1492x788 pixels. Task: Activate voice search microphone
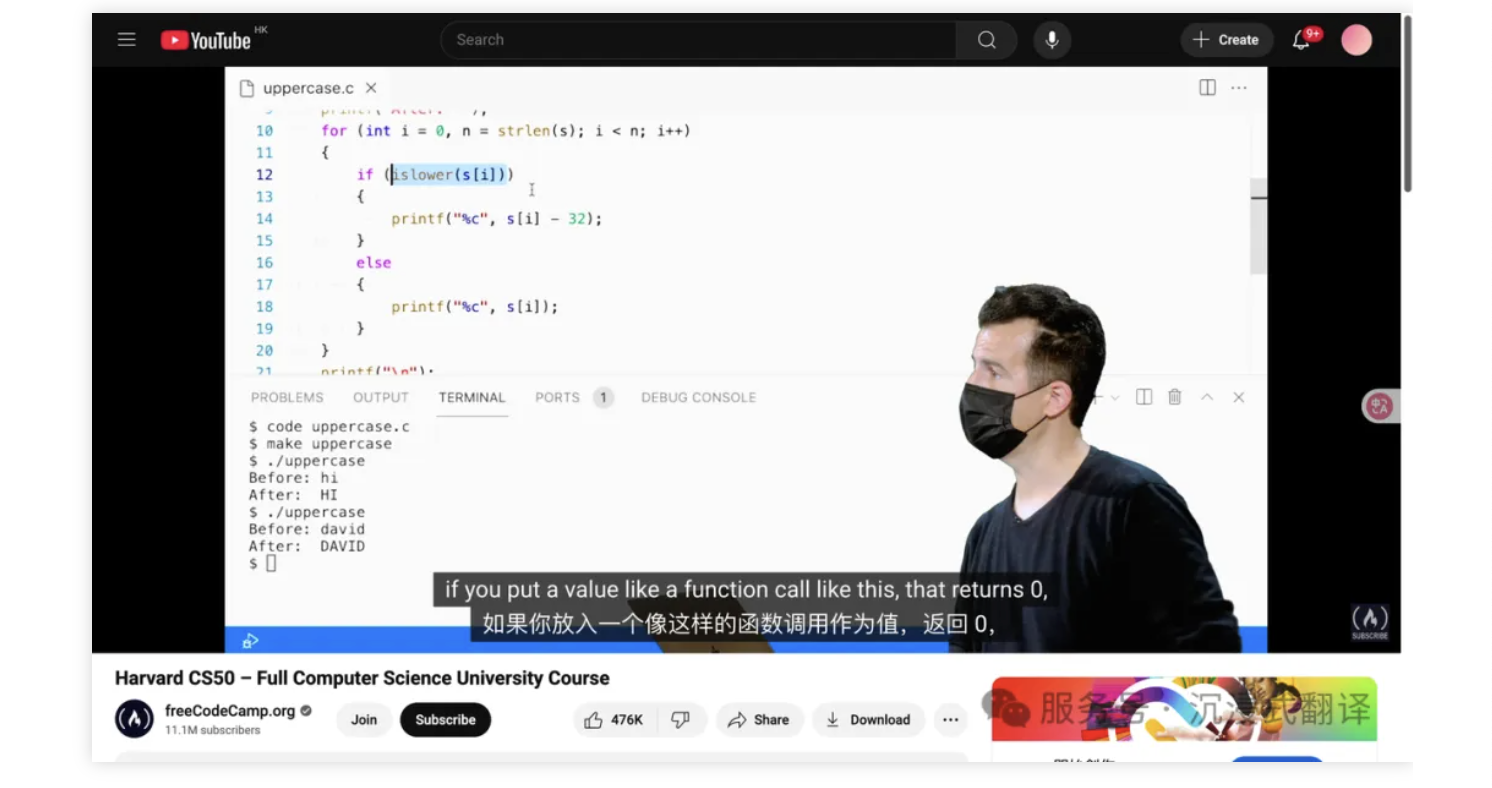point(1052,40)
